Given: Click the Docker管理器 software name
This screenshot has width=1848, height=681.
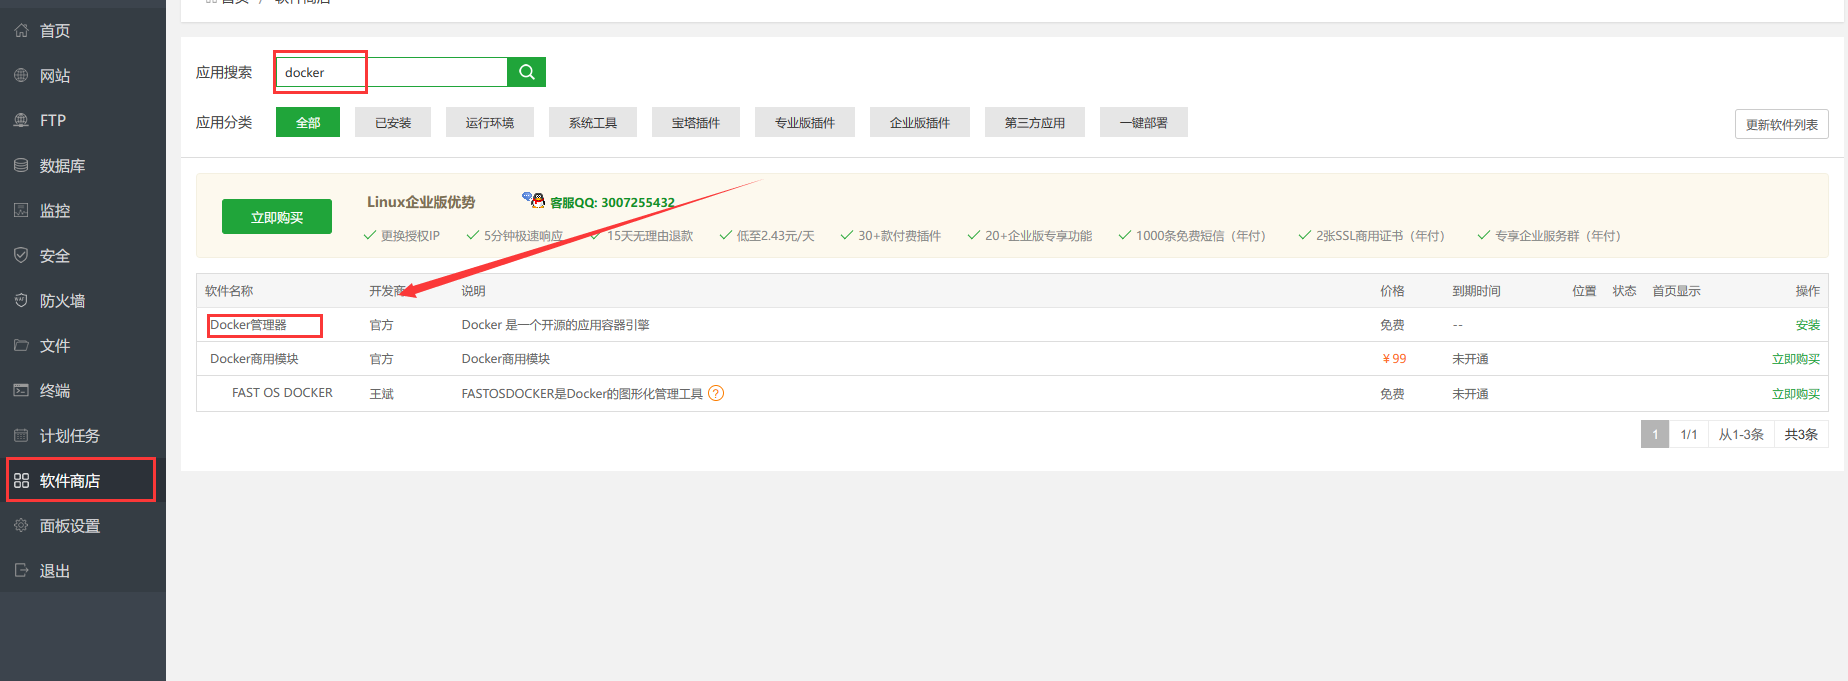Looking at the screenshot, I should point(248,325).
